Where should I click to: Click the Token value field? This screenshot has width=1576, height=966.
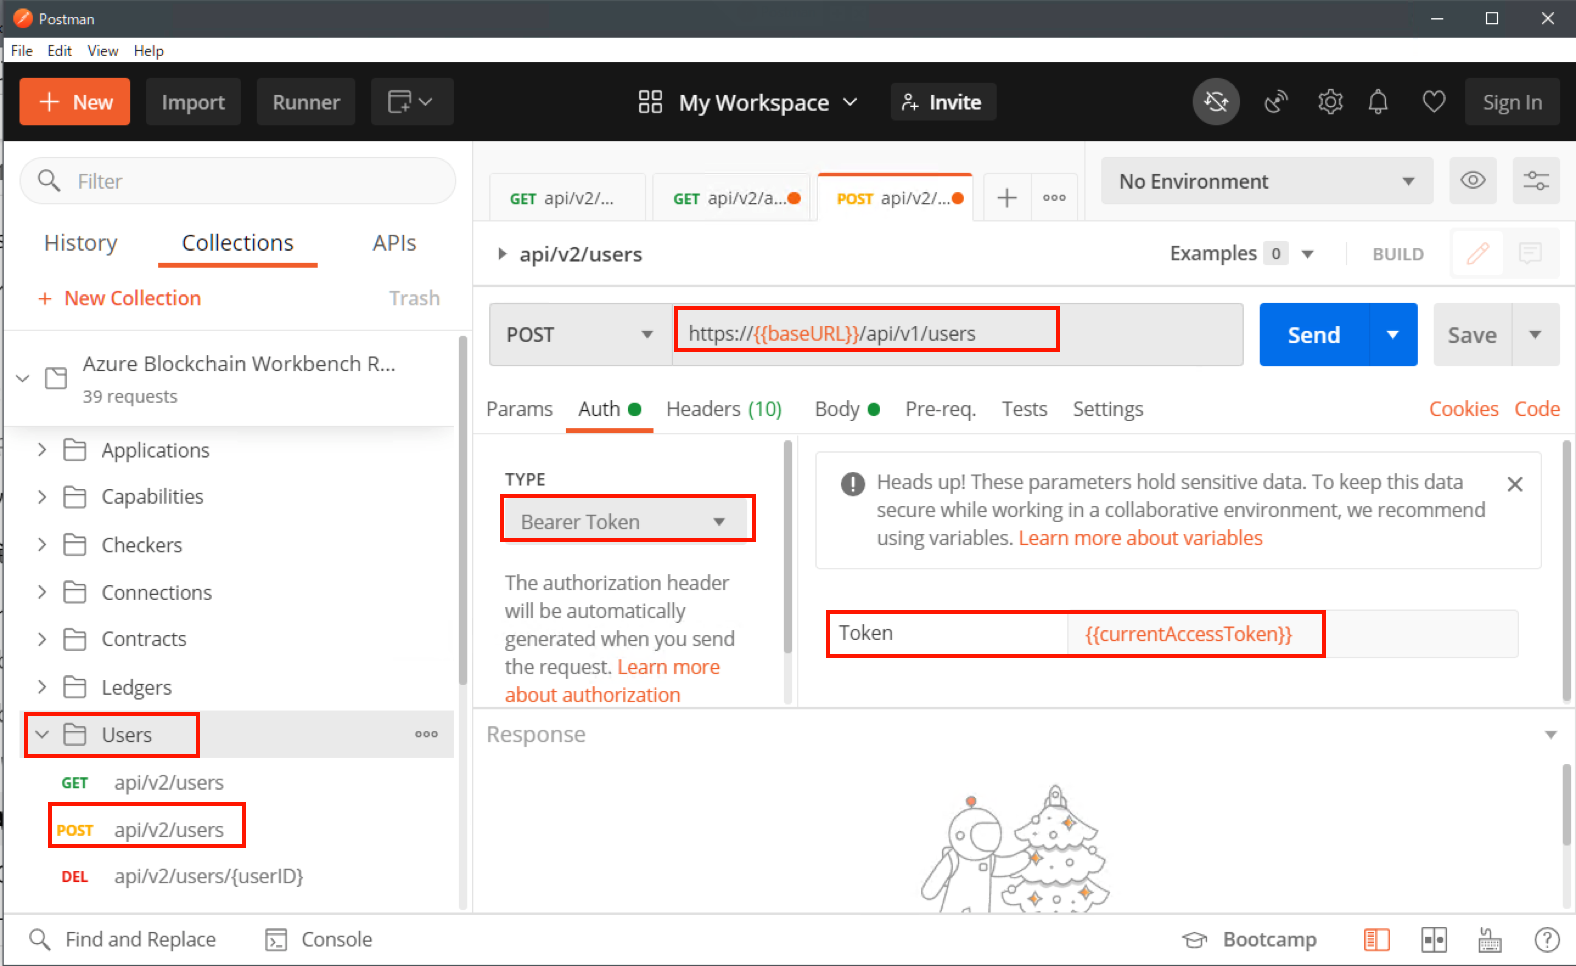1293,634
